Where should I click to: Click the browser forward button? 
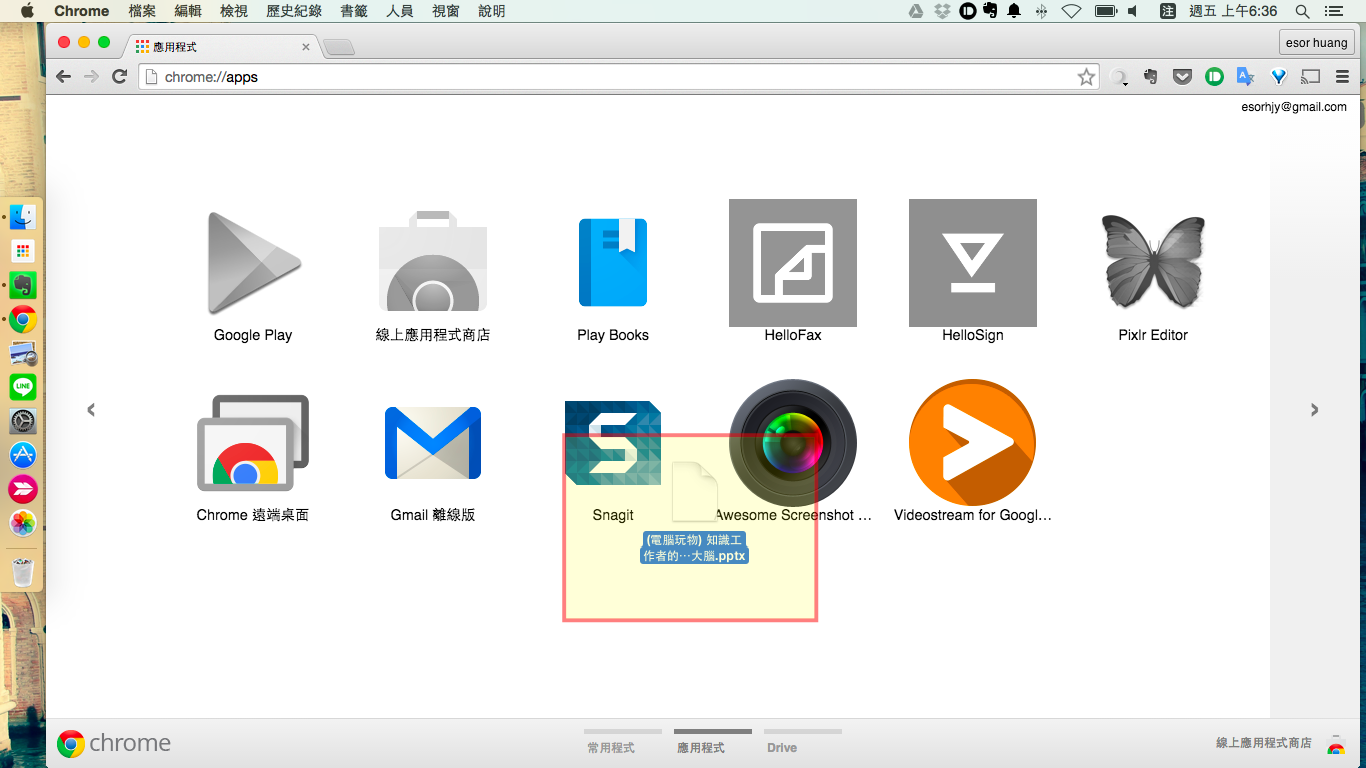coord(91,77)
